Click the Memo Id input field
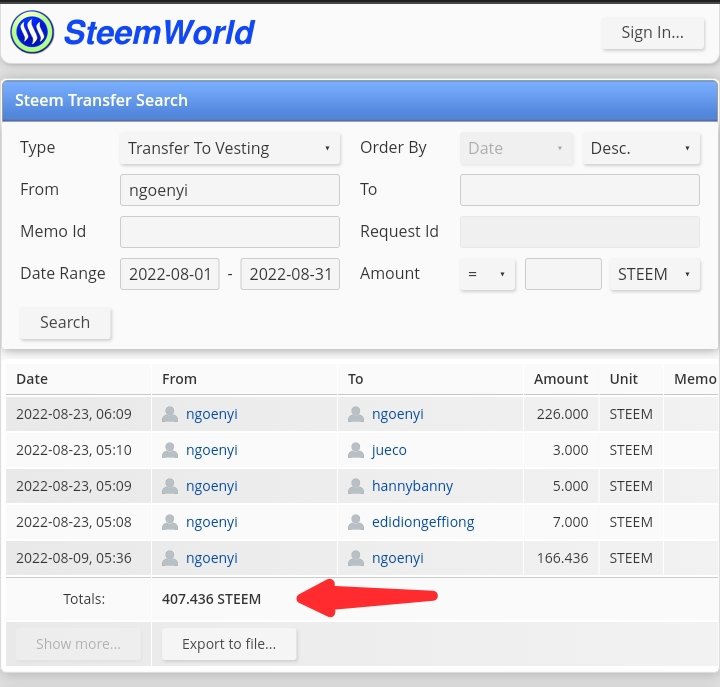 230,232
